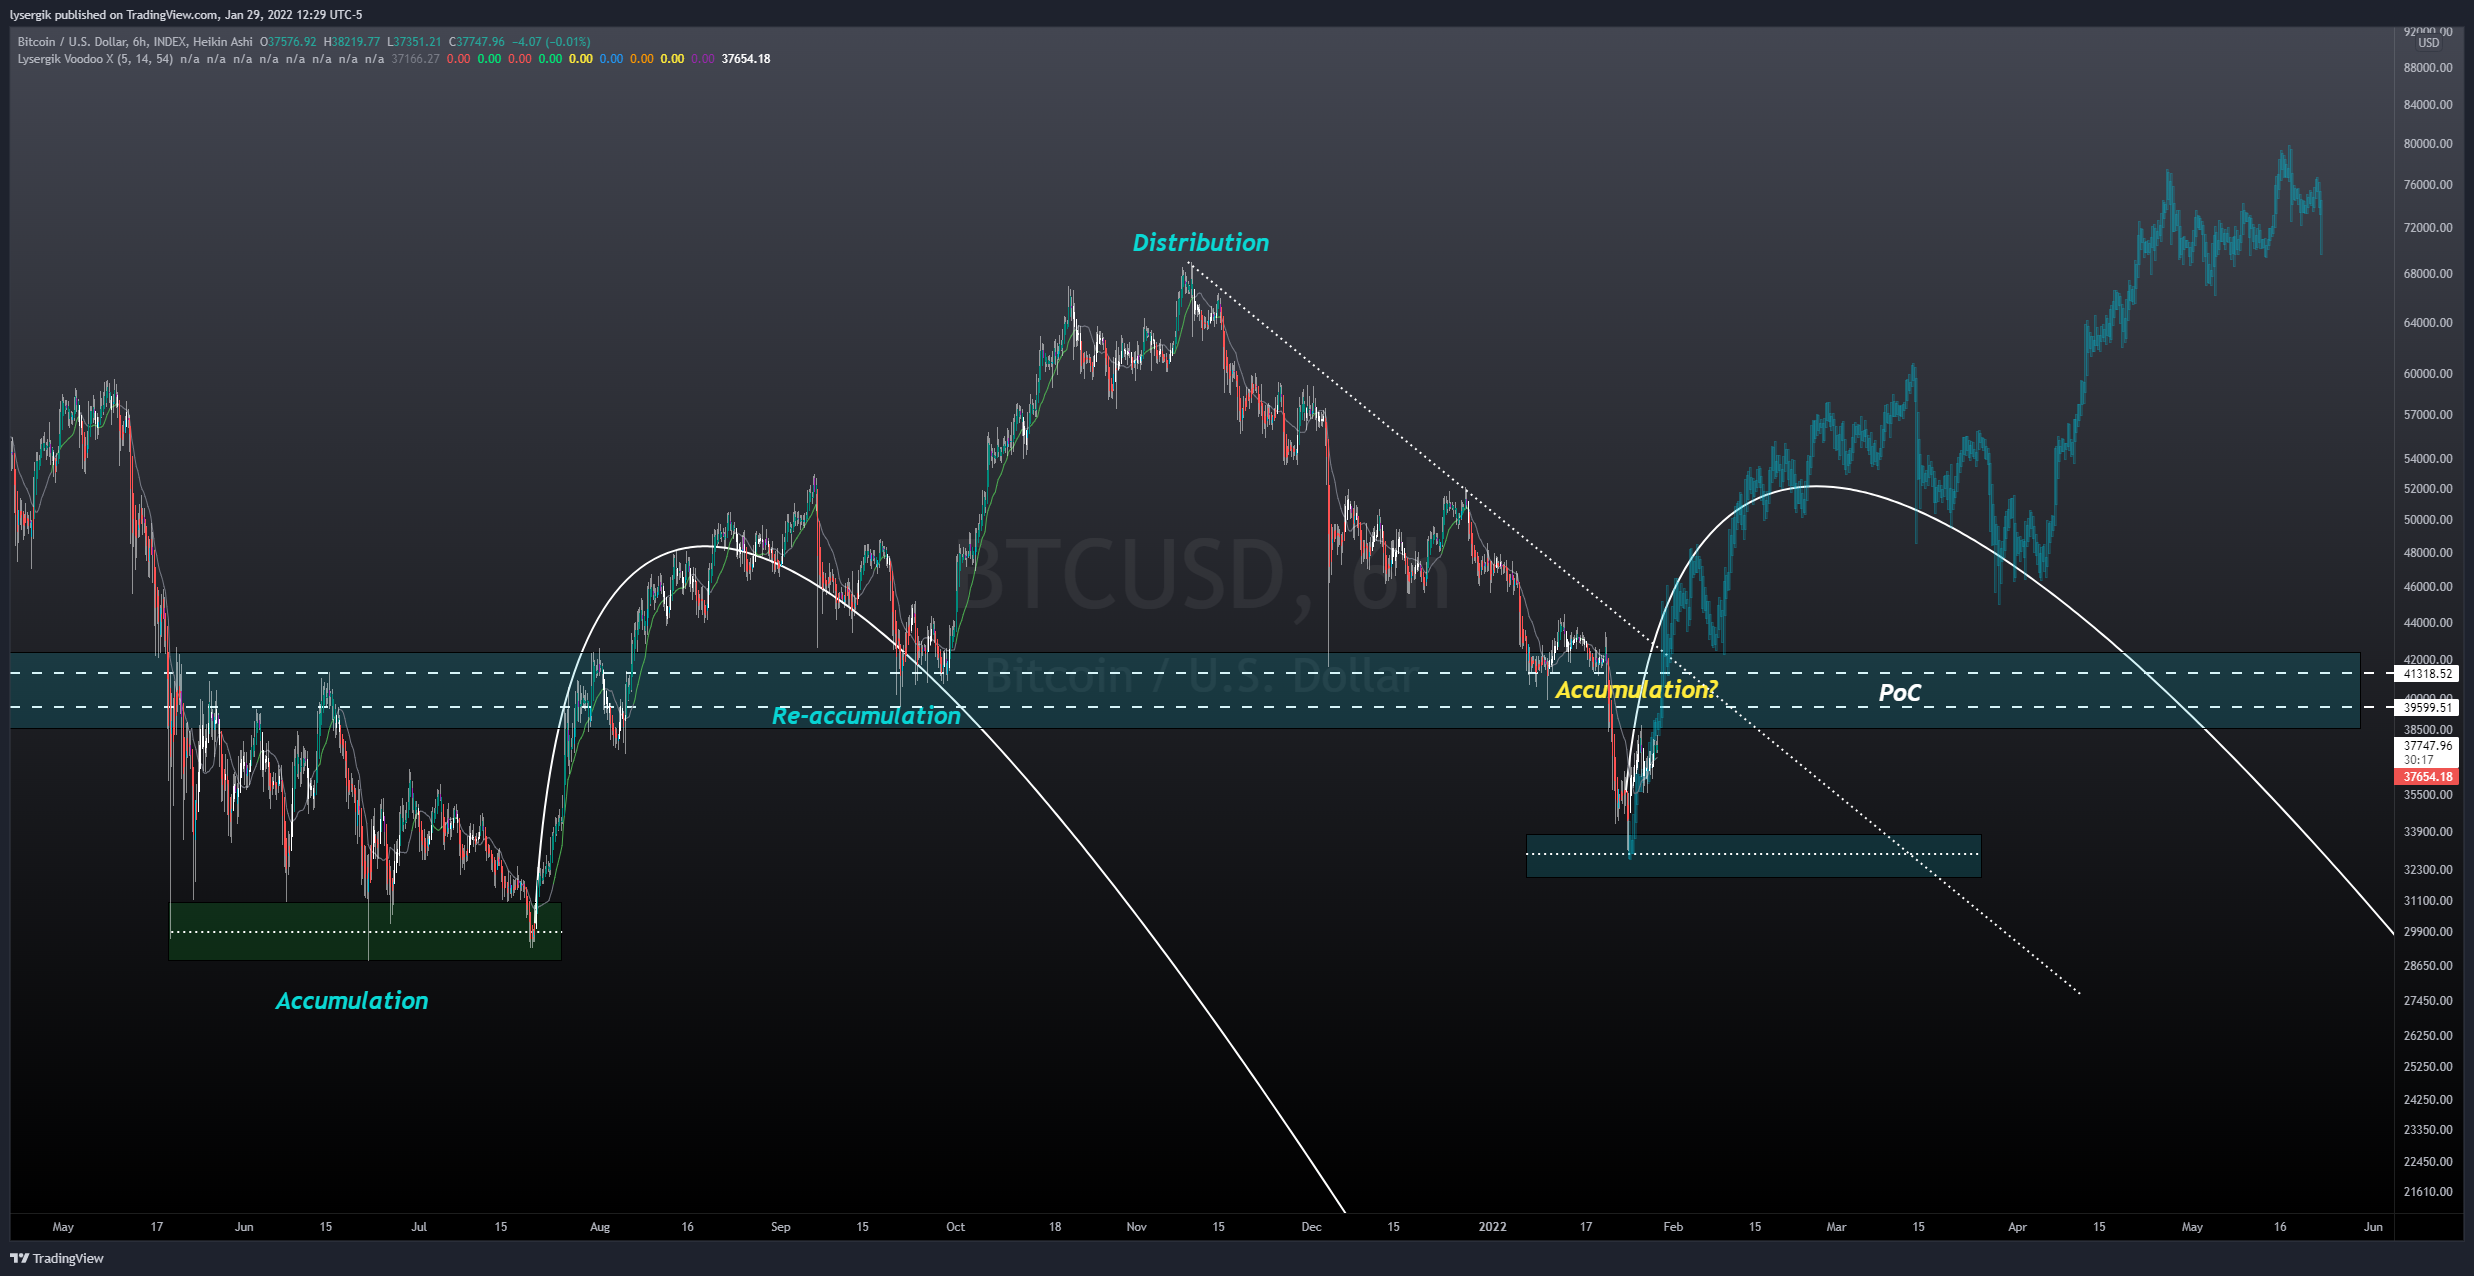
Task: Click the close value C37747.96
Action: [477, 42]
